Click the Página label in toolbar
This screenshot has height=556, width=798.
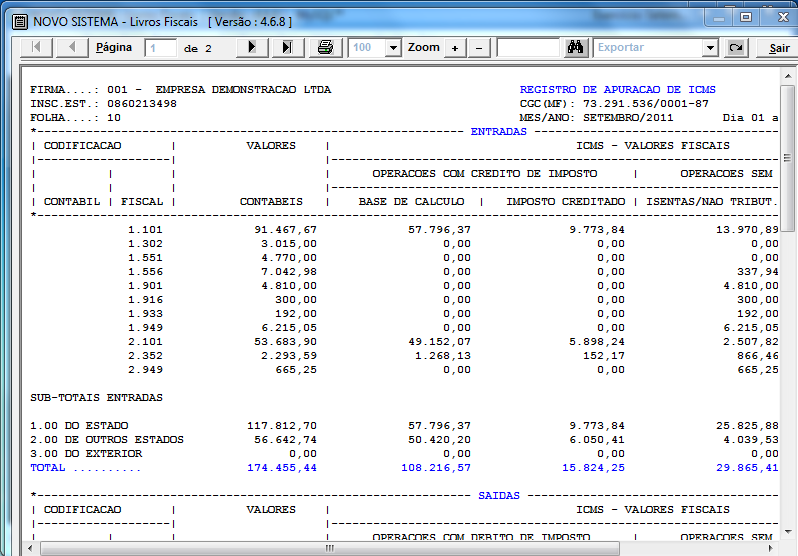tap(114, 47)
